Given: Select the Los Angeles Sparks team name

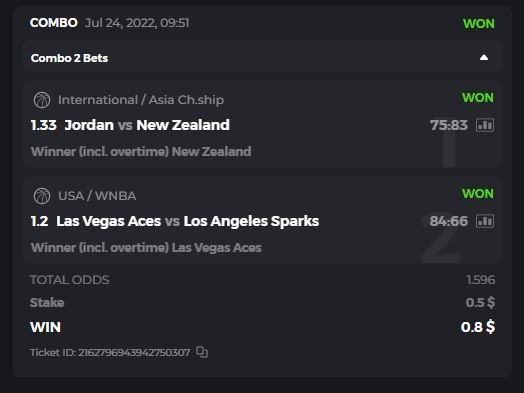Looking at the screenshot, I should (251, 221).
